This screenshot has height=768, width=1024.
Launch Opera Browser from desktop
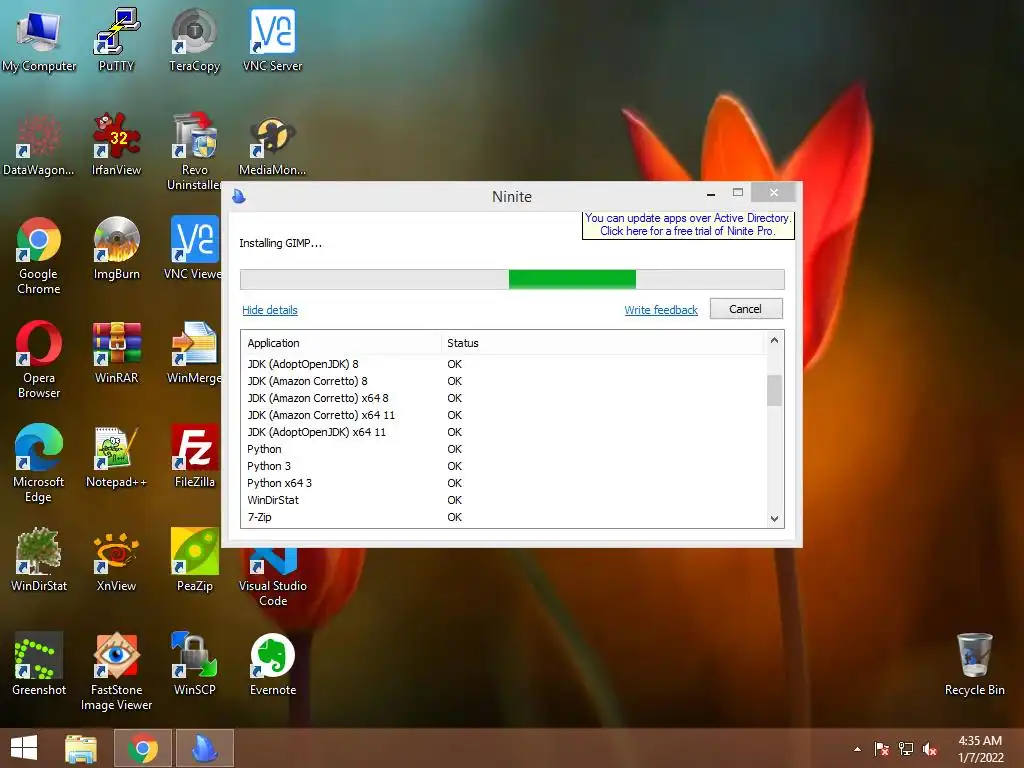click(39, 360)
